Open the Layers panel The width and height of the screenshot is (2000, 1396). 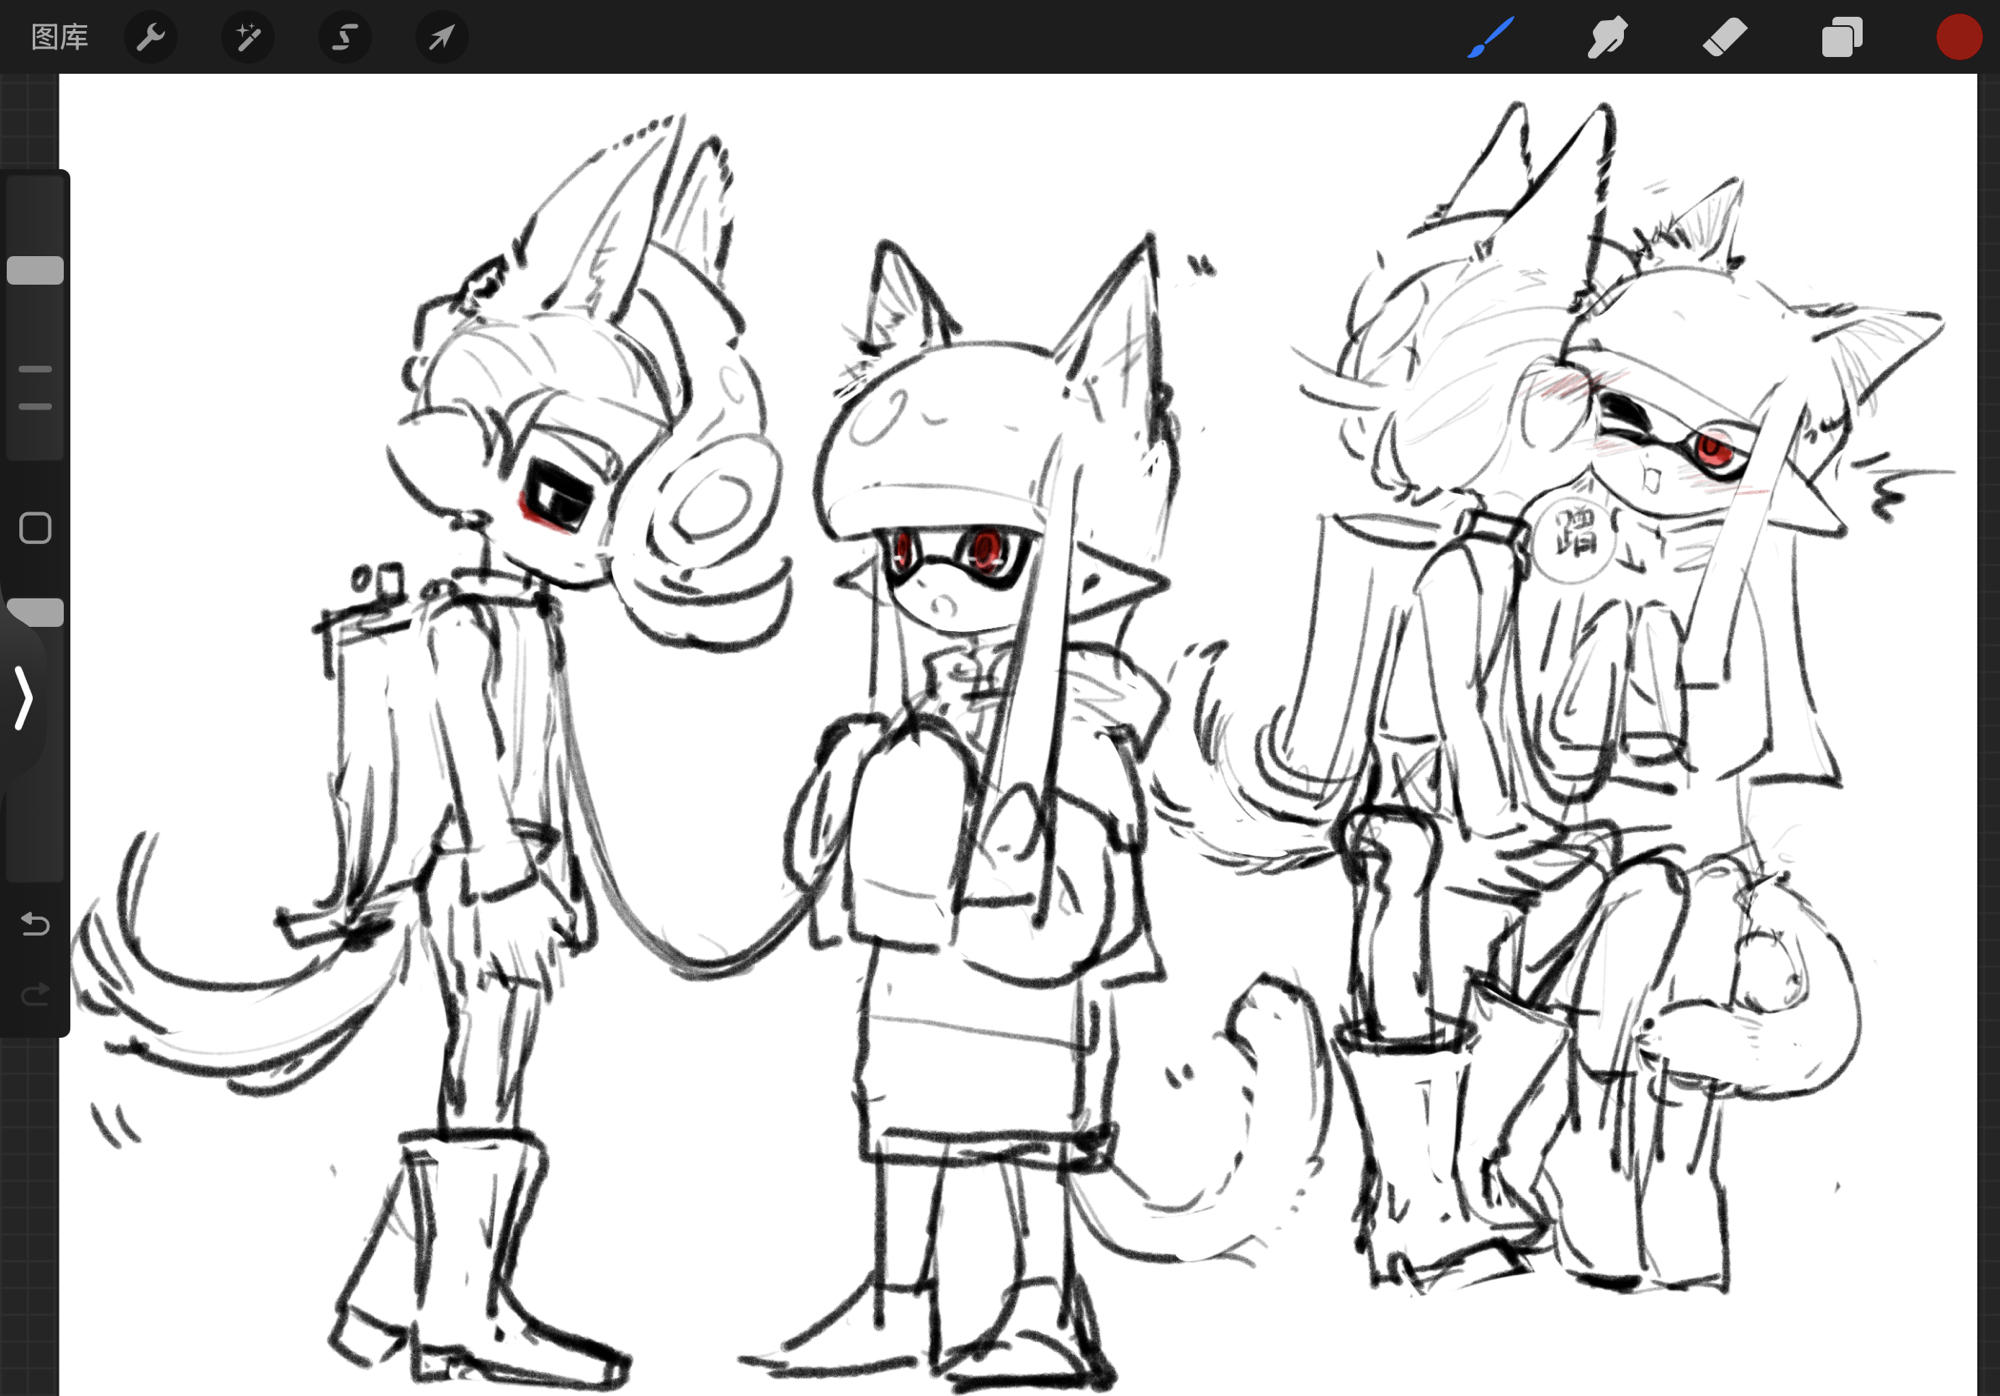(x=1841, y=37)
